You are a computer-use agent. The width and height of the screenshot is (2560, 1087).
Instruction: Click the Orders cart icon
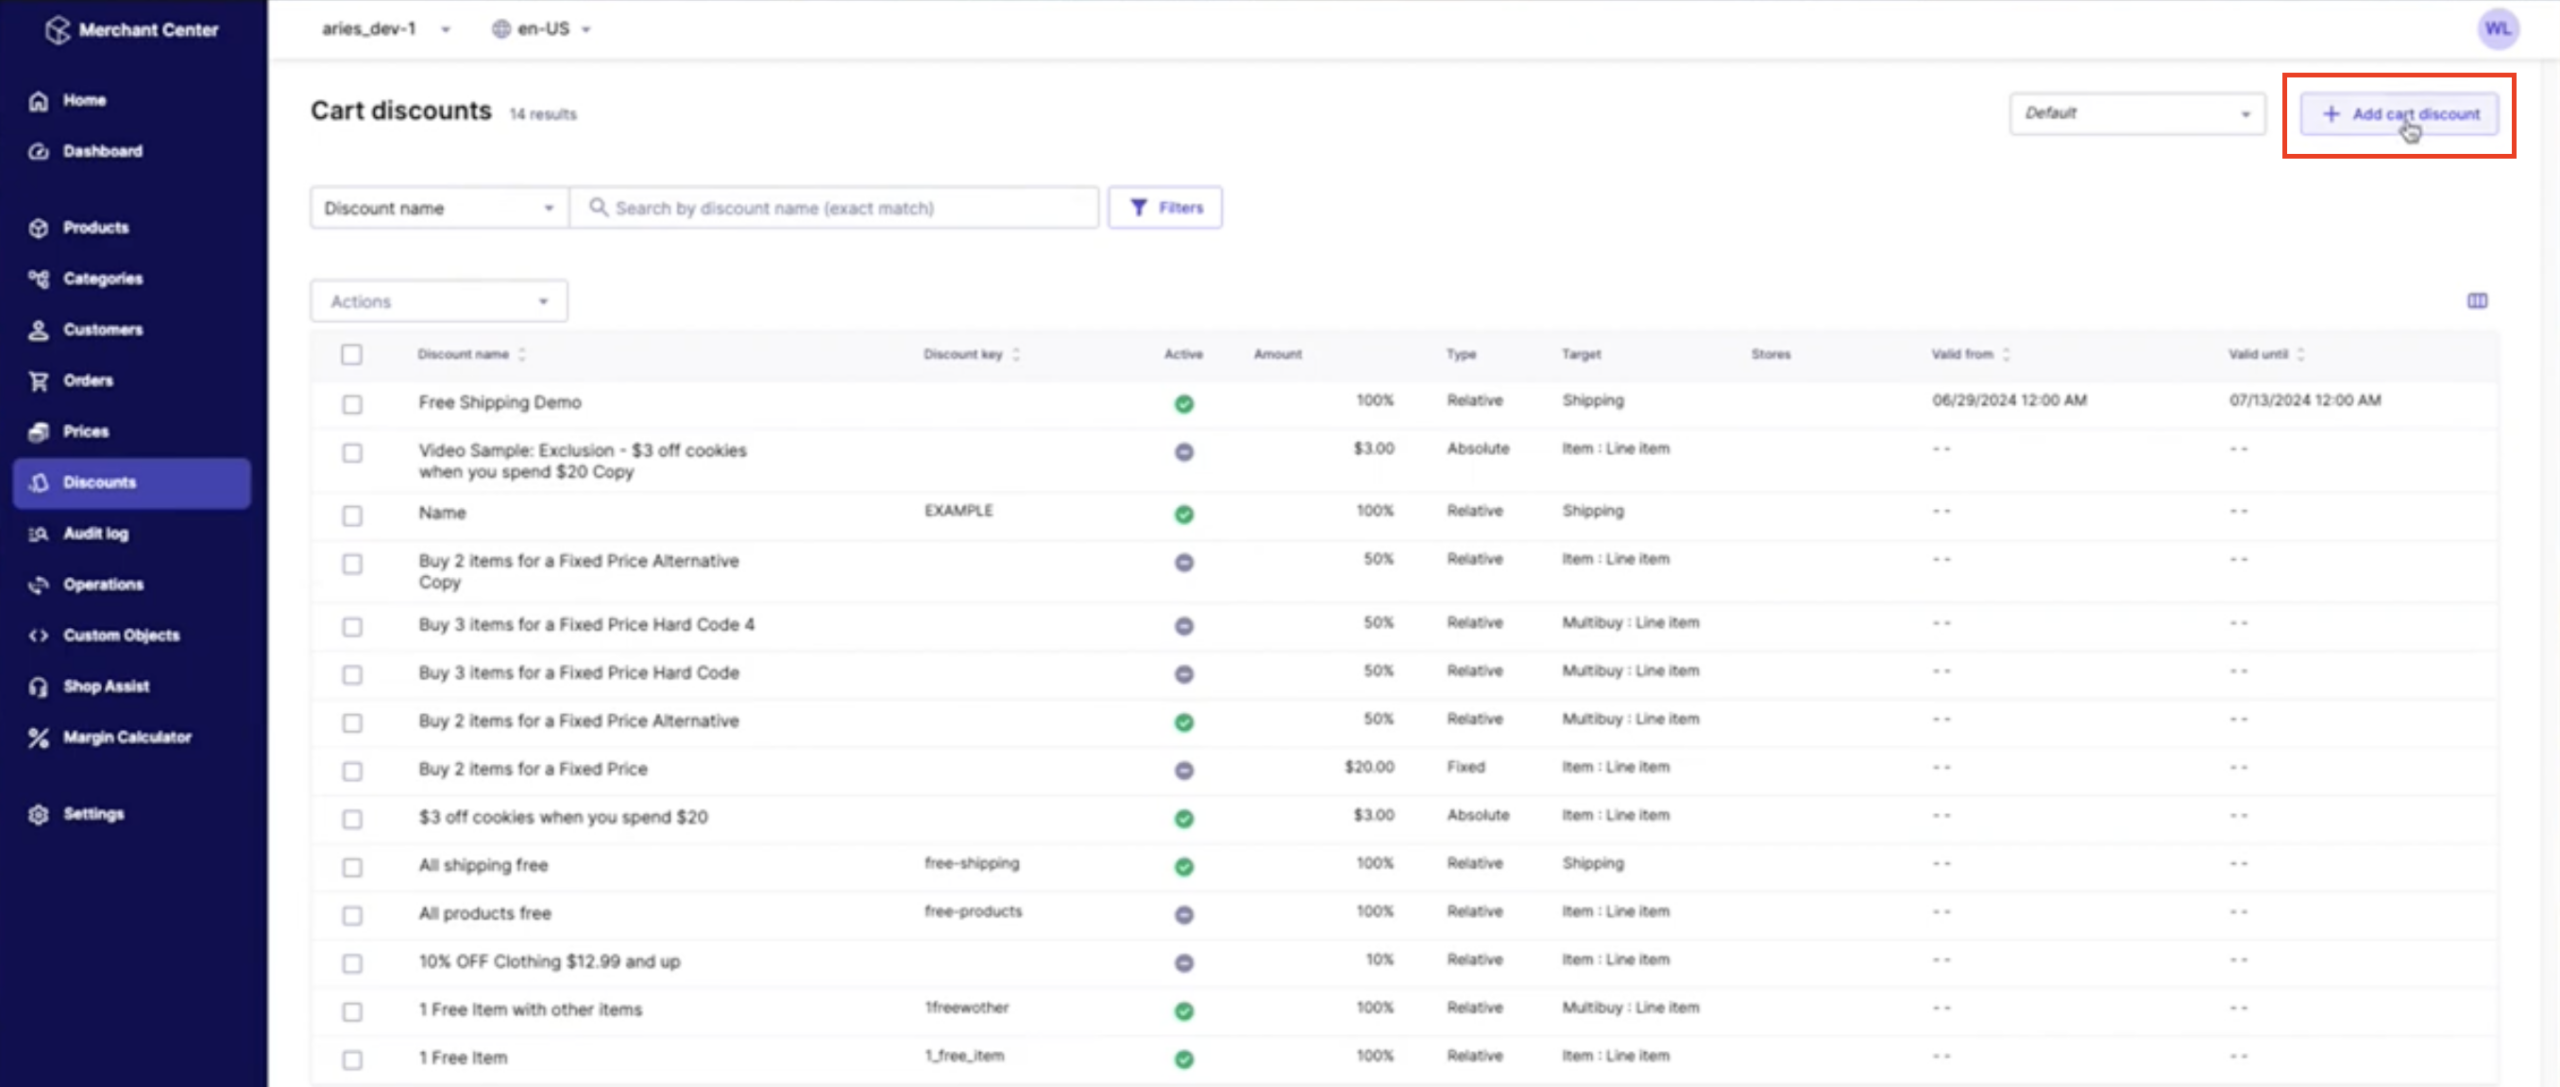pos(39,381)
